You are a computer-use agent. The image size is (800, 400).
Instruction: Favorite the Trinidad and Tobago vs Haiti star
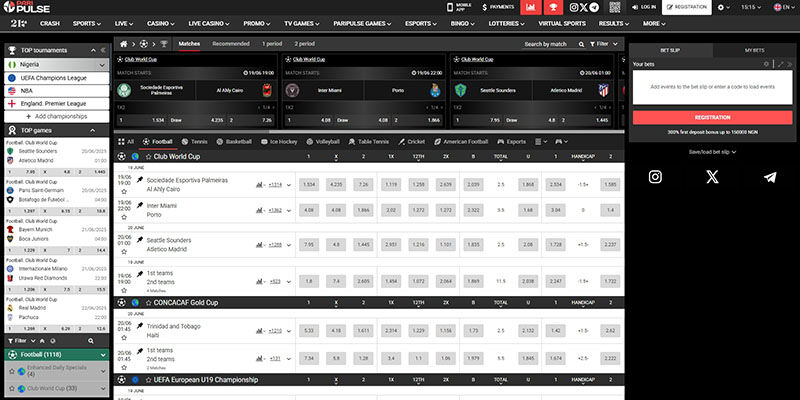tap(123, 338)
